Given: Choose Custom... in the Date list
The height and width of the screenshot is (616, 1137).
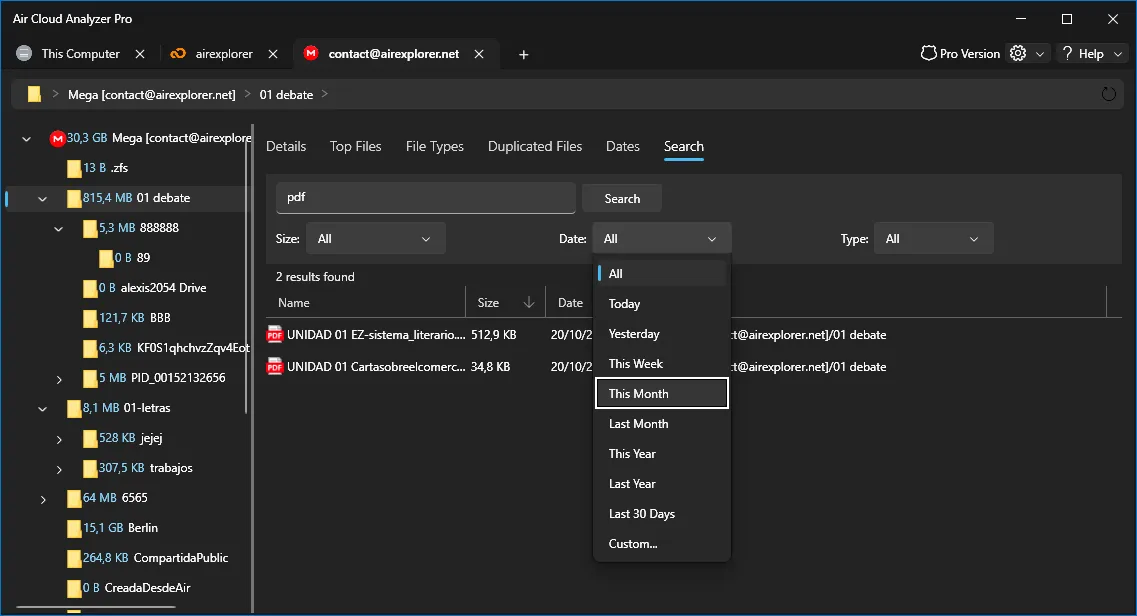Looking at the screenshot, I should coord(661,544).
